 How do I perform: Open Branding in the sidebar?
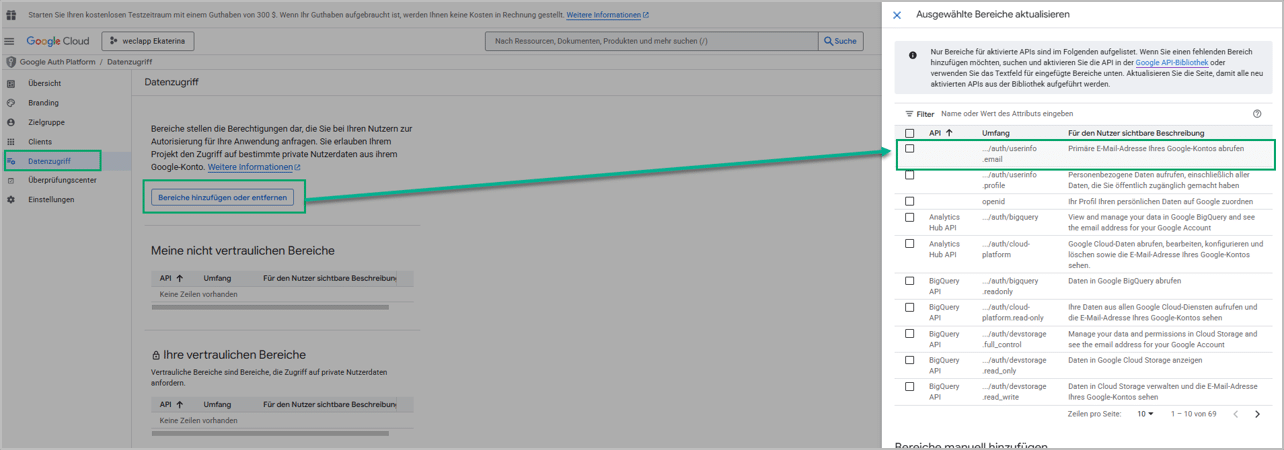pos(43,103)
